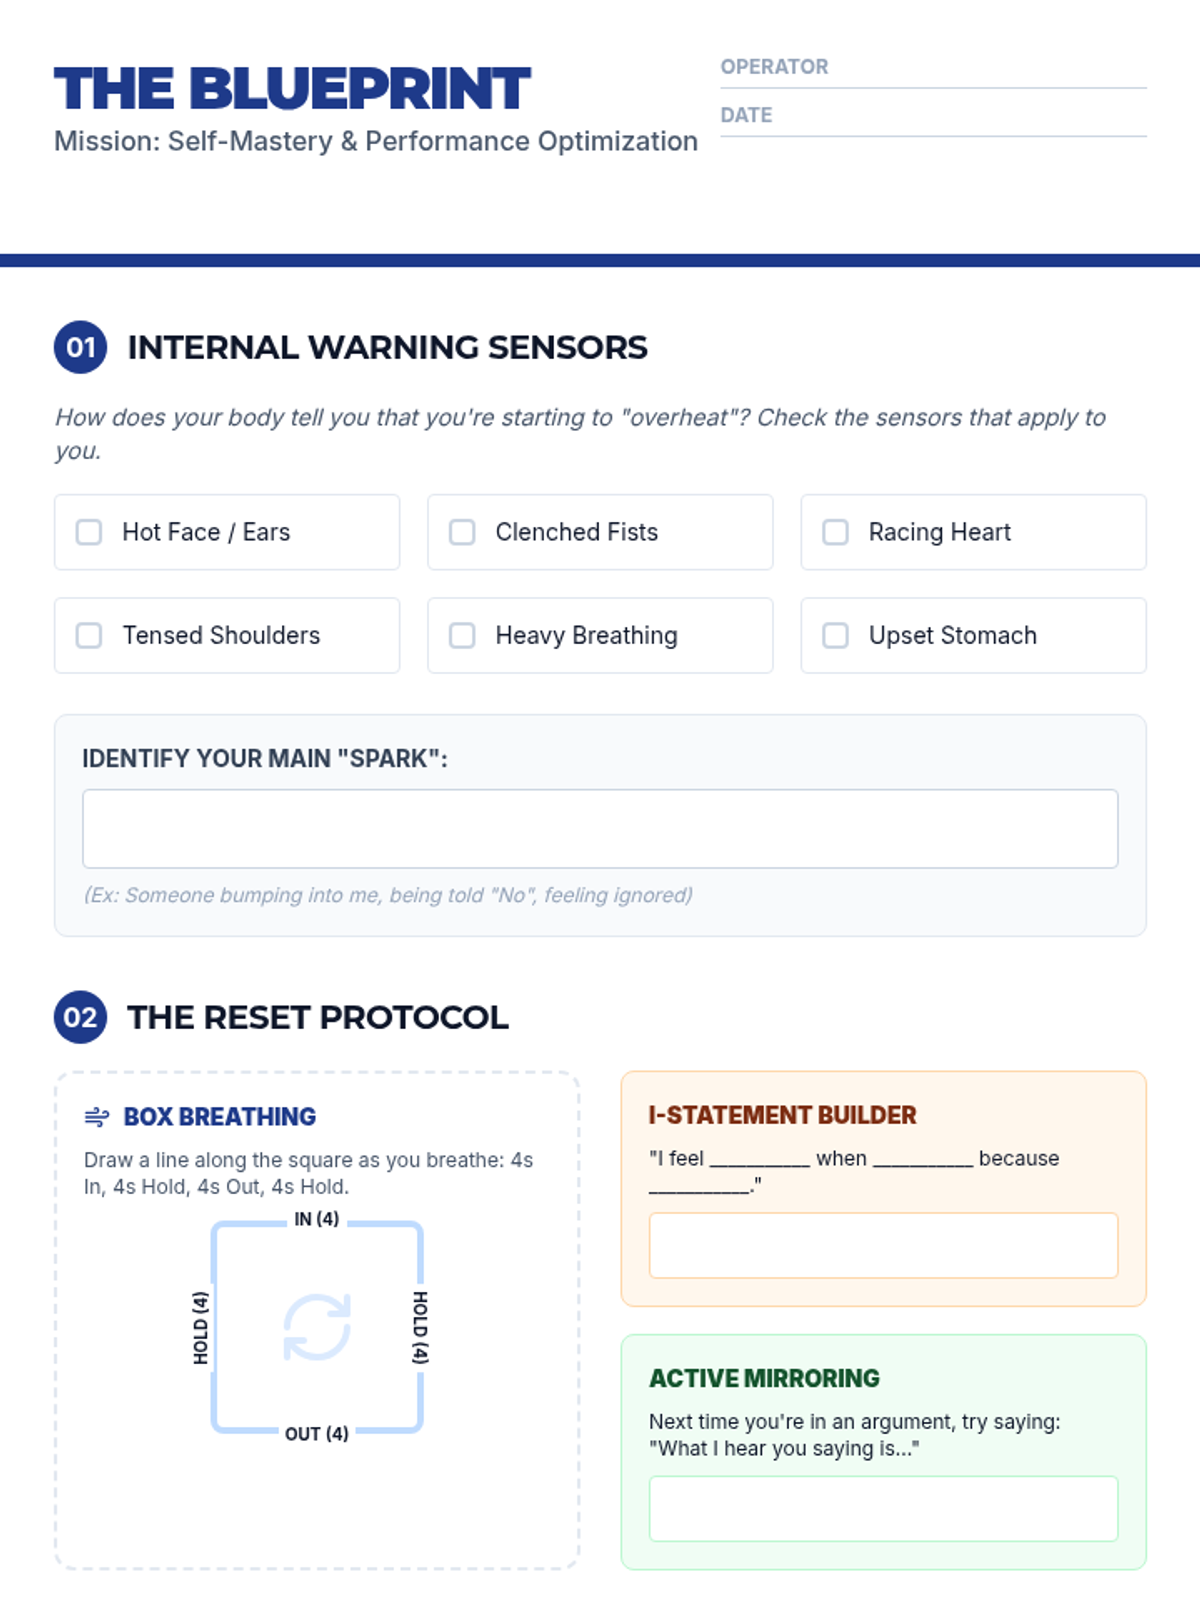Viewport: 1200px width, 1600px height.
Task: Enable the Racing Heart checkbox
Action: pos(835,532)
